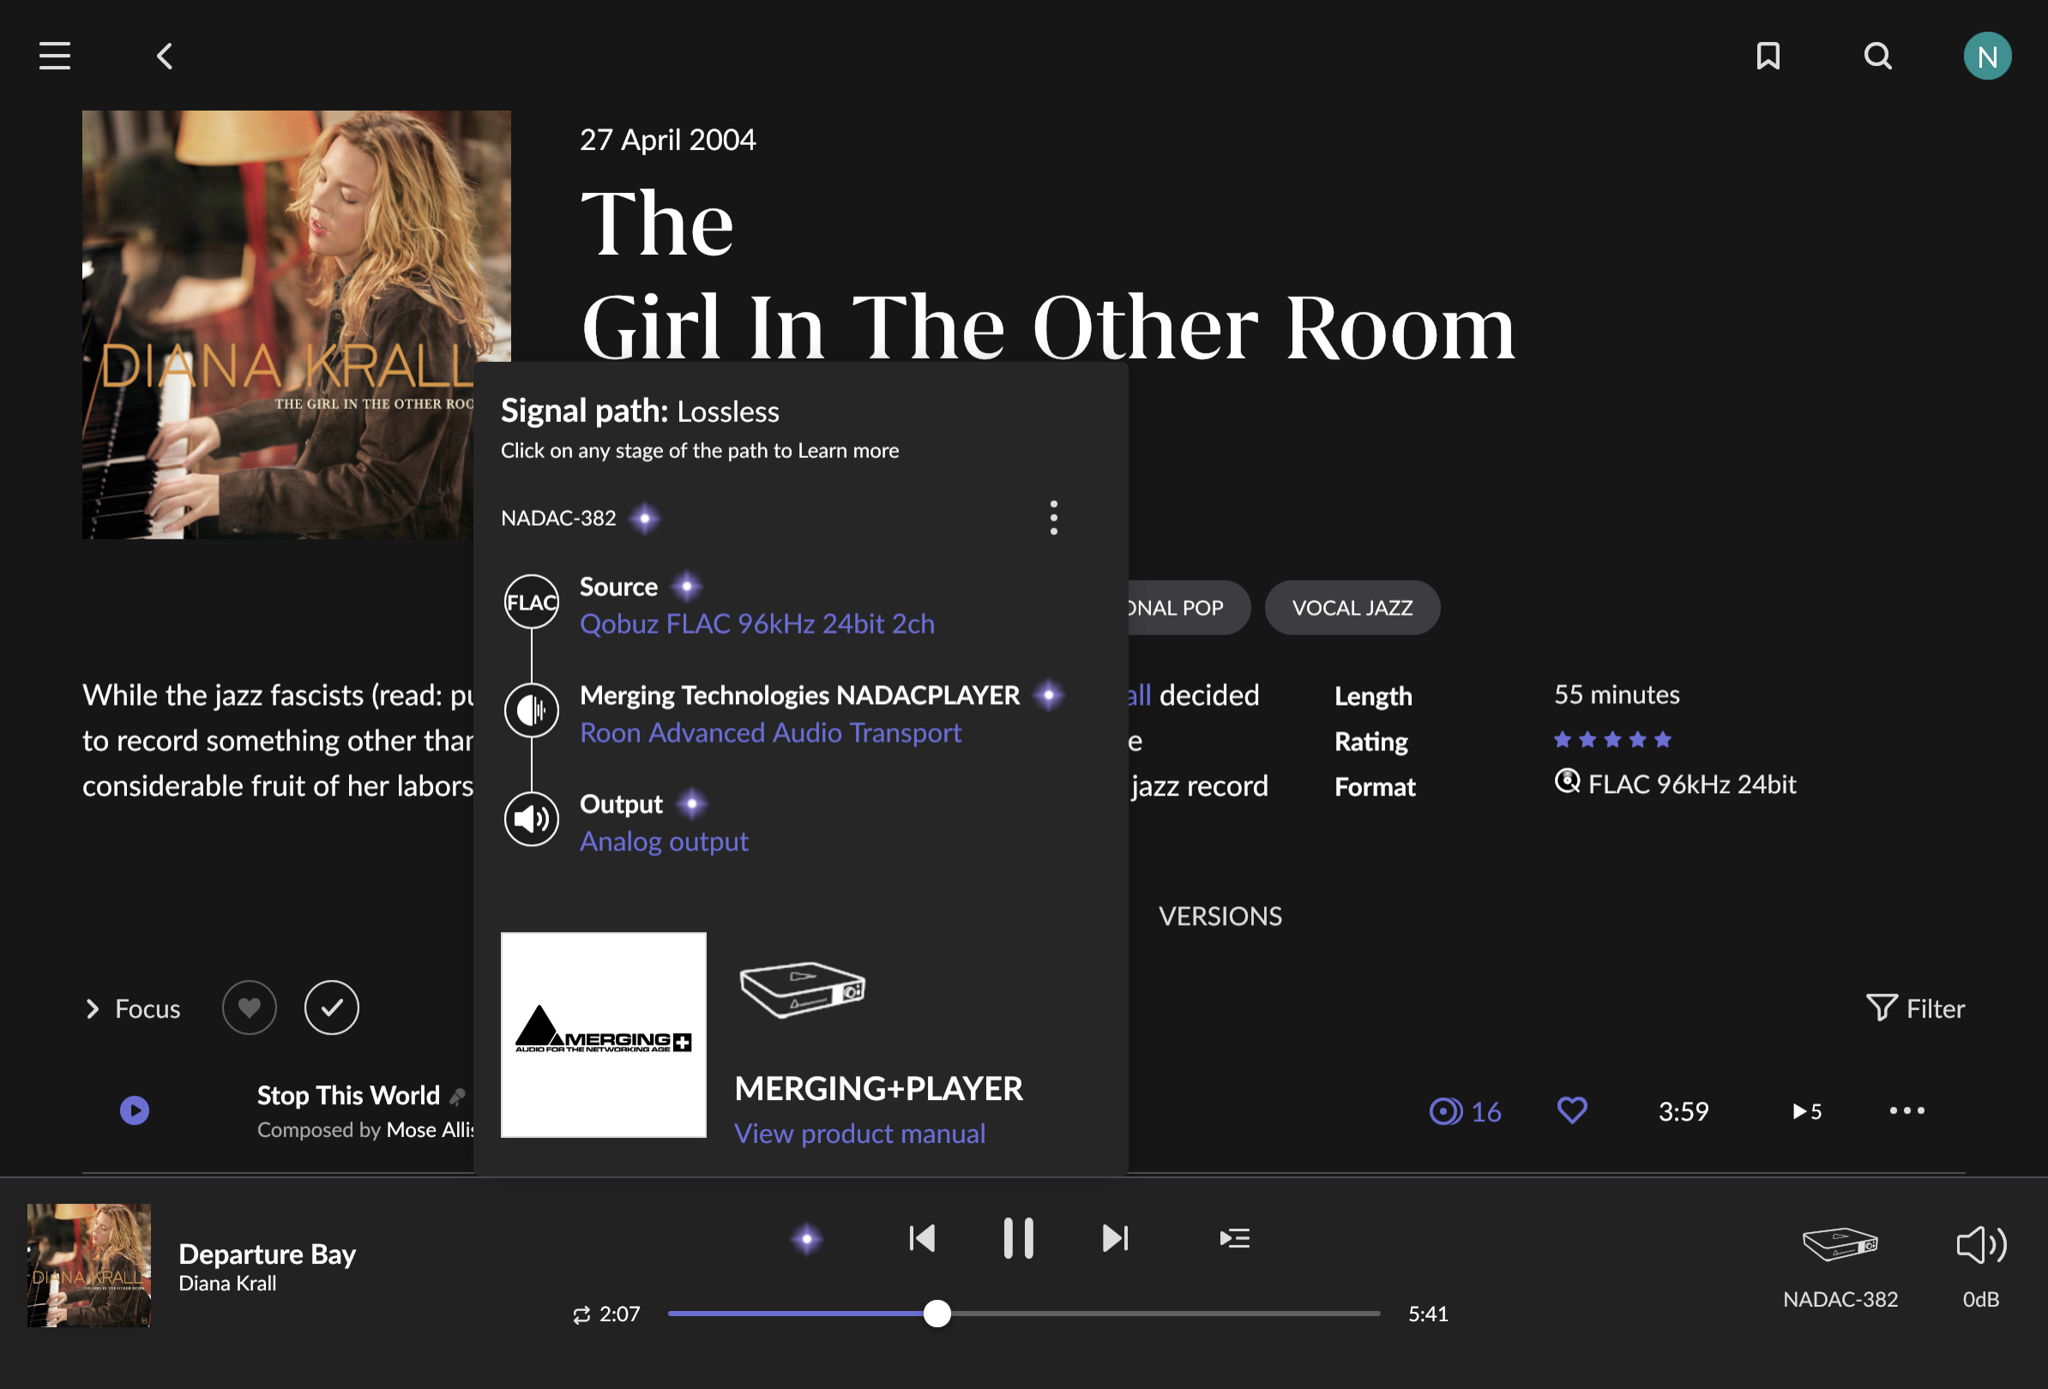
Task: Open search with the magnifier icon
Action: [x=1878, y=56]
